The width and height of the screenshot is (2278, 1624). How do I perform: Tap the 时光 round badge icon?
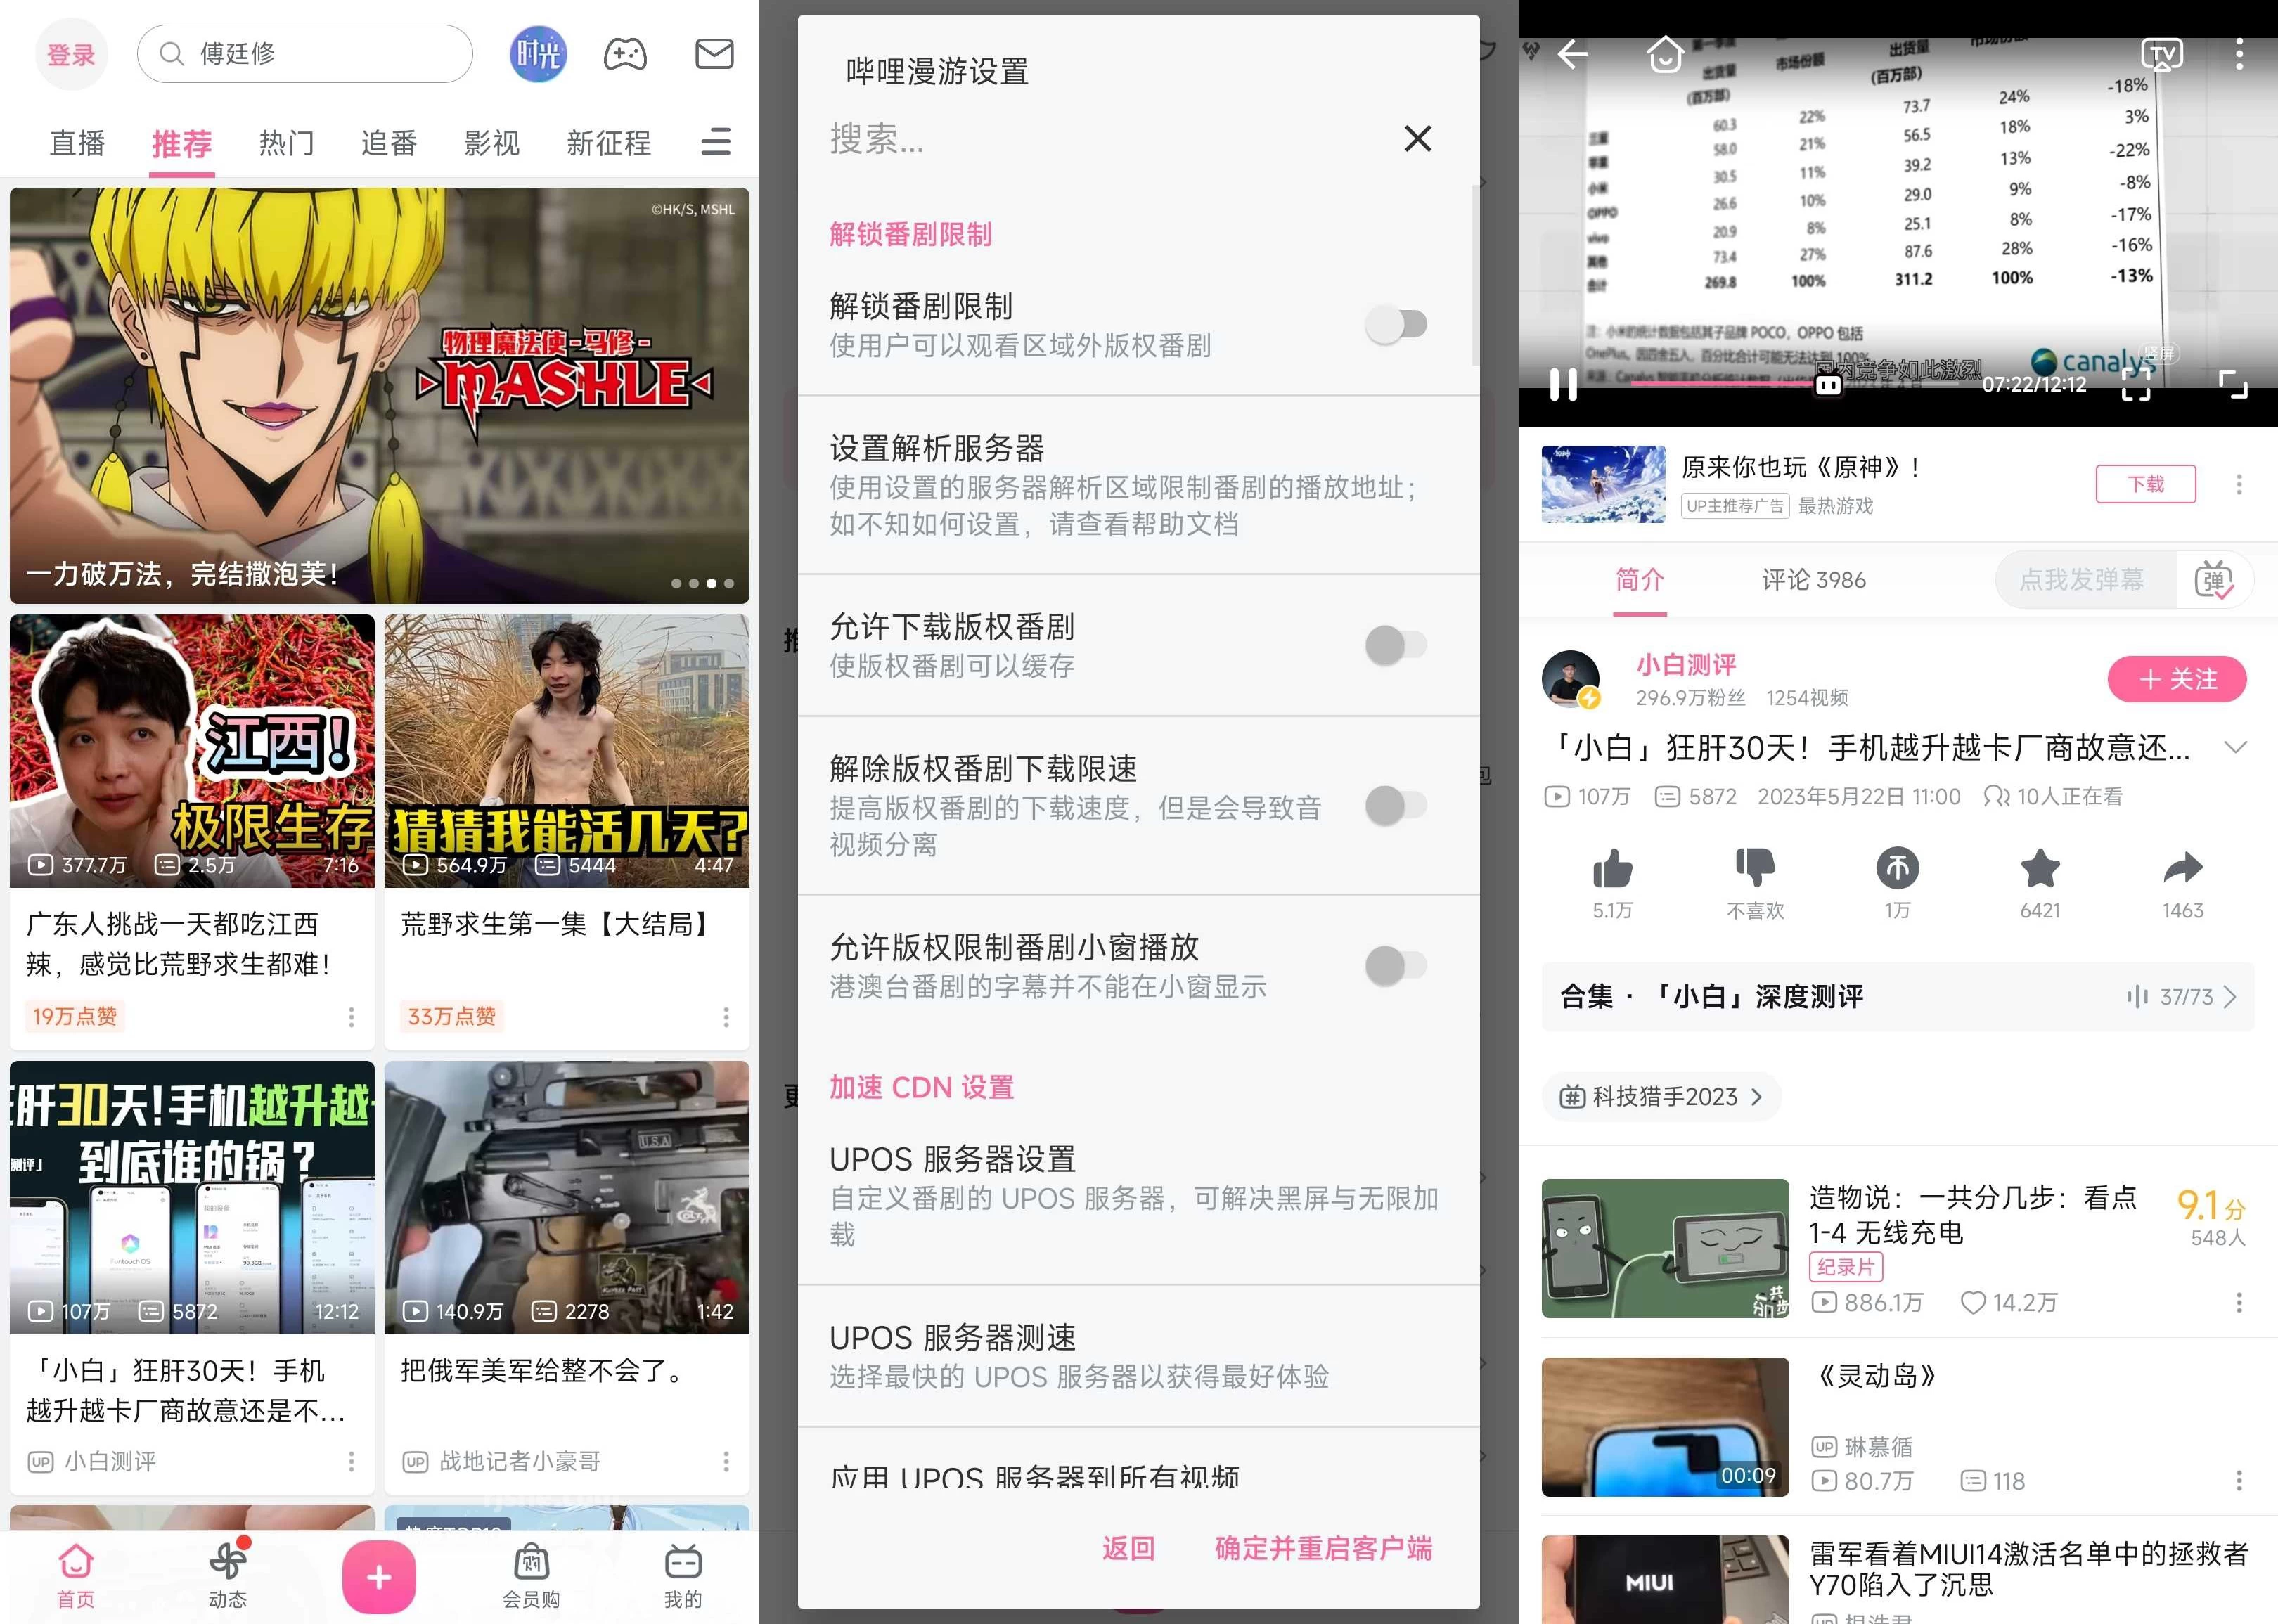538,54
